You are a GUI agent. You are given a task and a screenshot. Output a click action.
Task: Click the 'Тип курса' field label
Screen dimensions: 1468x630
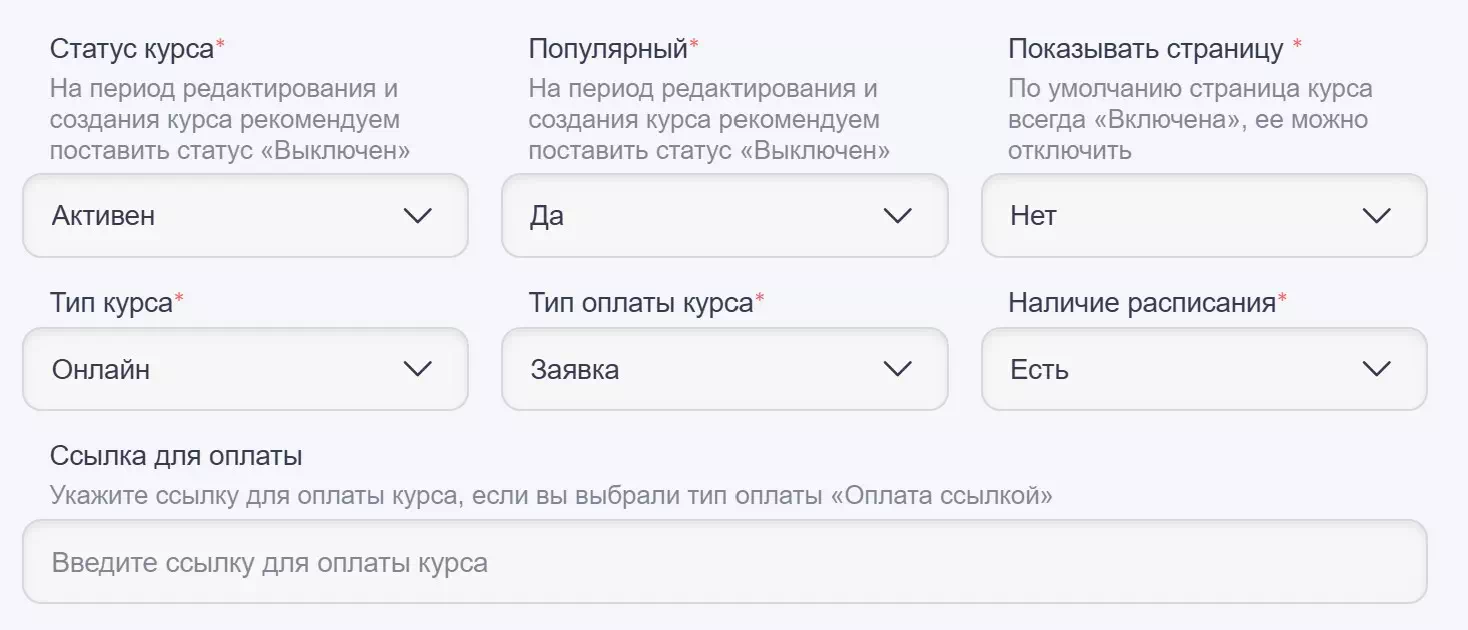(111, 302)
